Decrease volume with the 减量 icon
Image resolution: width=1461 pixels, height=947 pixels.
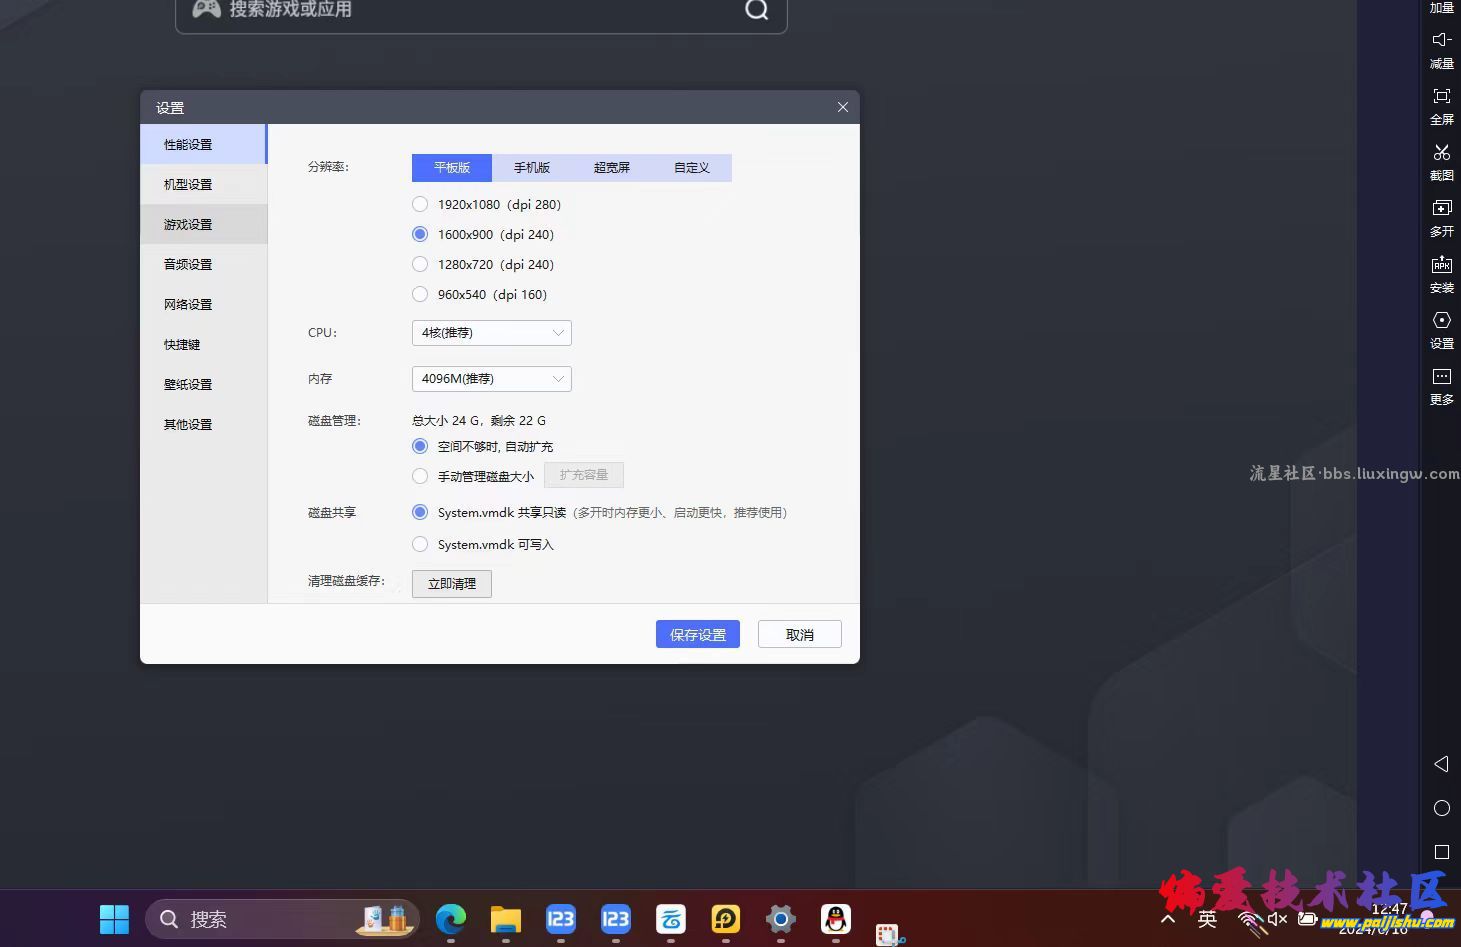[x=1441, y=50]
